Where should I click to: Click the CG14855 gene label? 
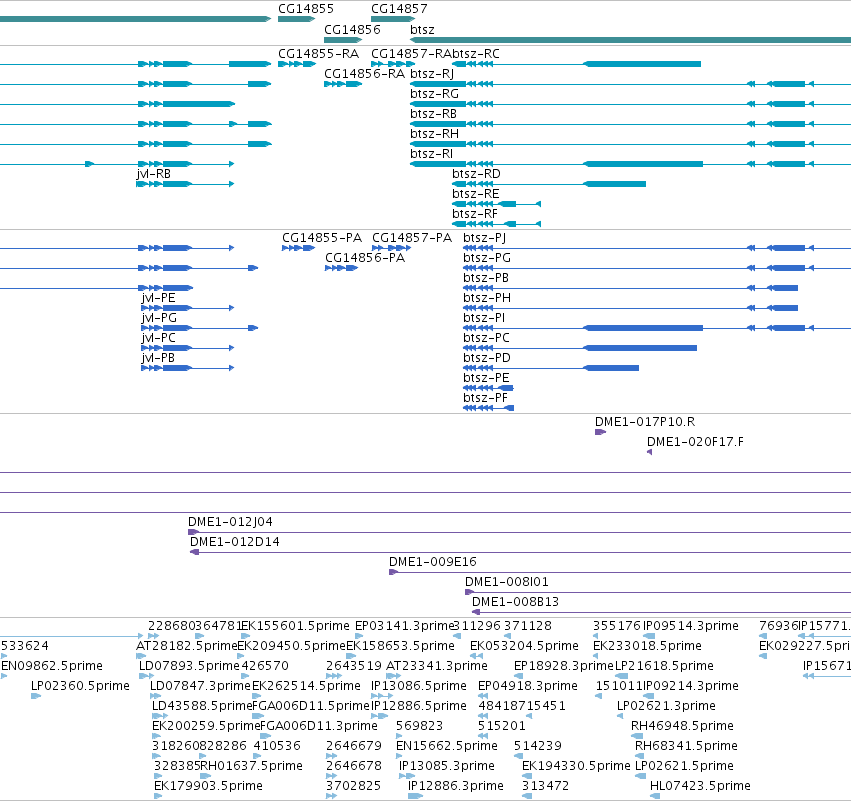[x=306, y=9]
